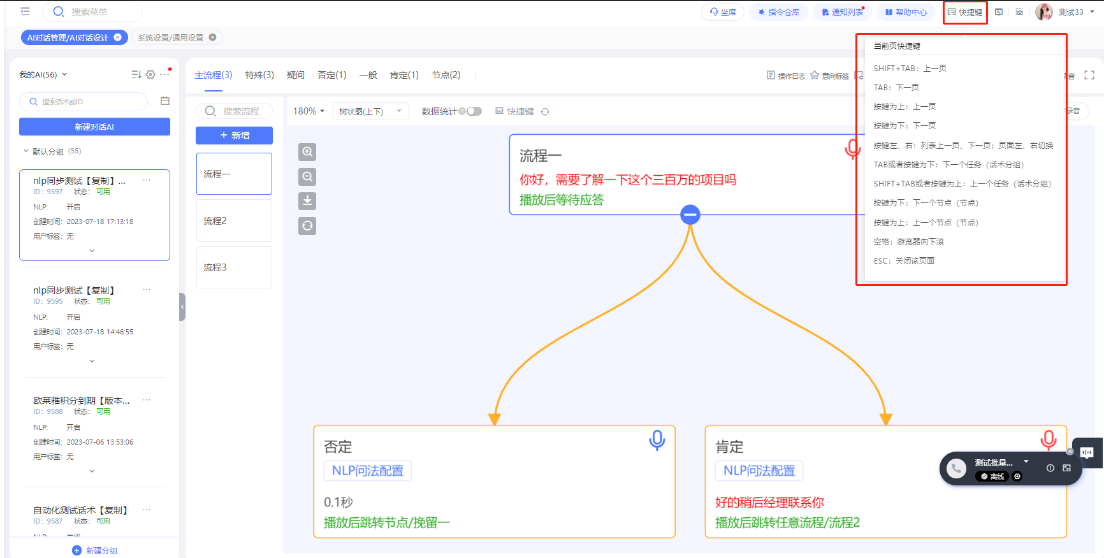
Task: Click the 新建对话AI button
Action: click(x=94, y=127)
